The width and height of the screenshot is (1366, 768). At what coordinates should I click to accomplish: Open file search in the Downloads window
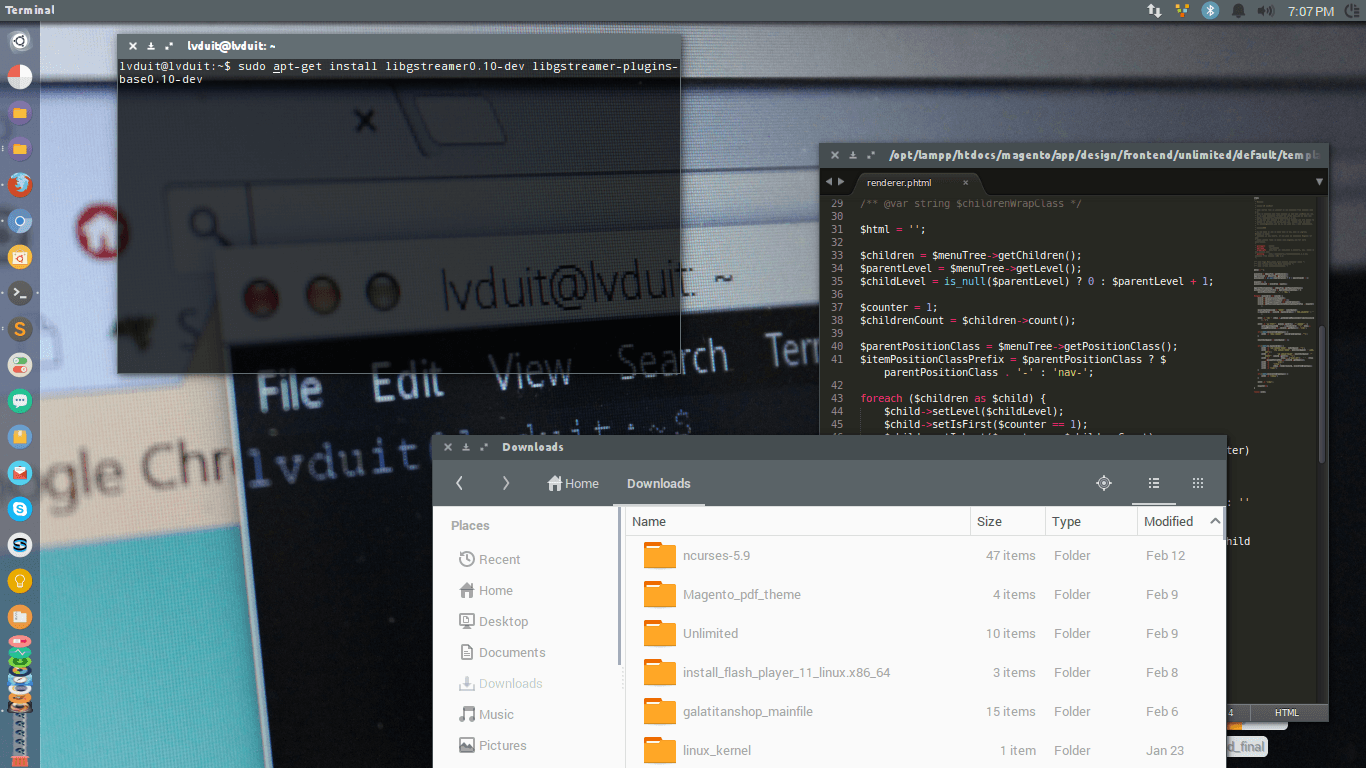(1104, 483)
